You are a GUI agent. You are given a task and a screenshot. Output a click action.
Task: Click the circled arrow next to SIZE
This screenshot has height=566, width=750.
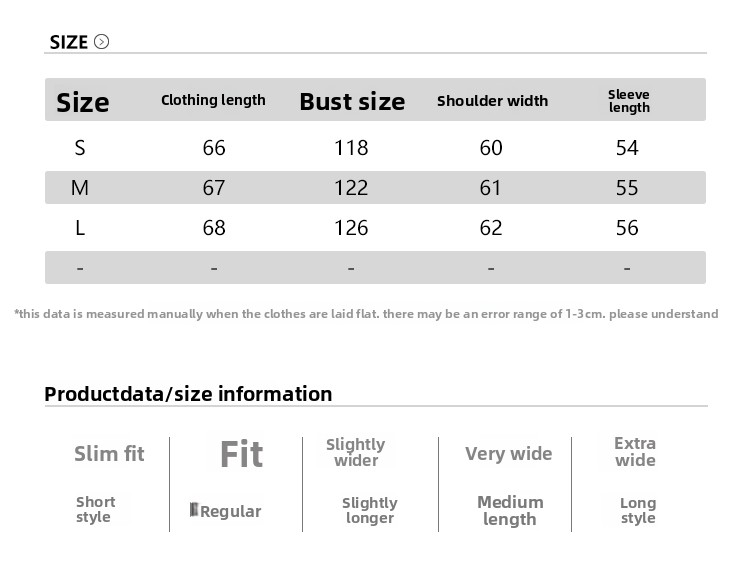point(101,42)
